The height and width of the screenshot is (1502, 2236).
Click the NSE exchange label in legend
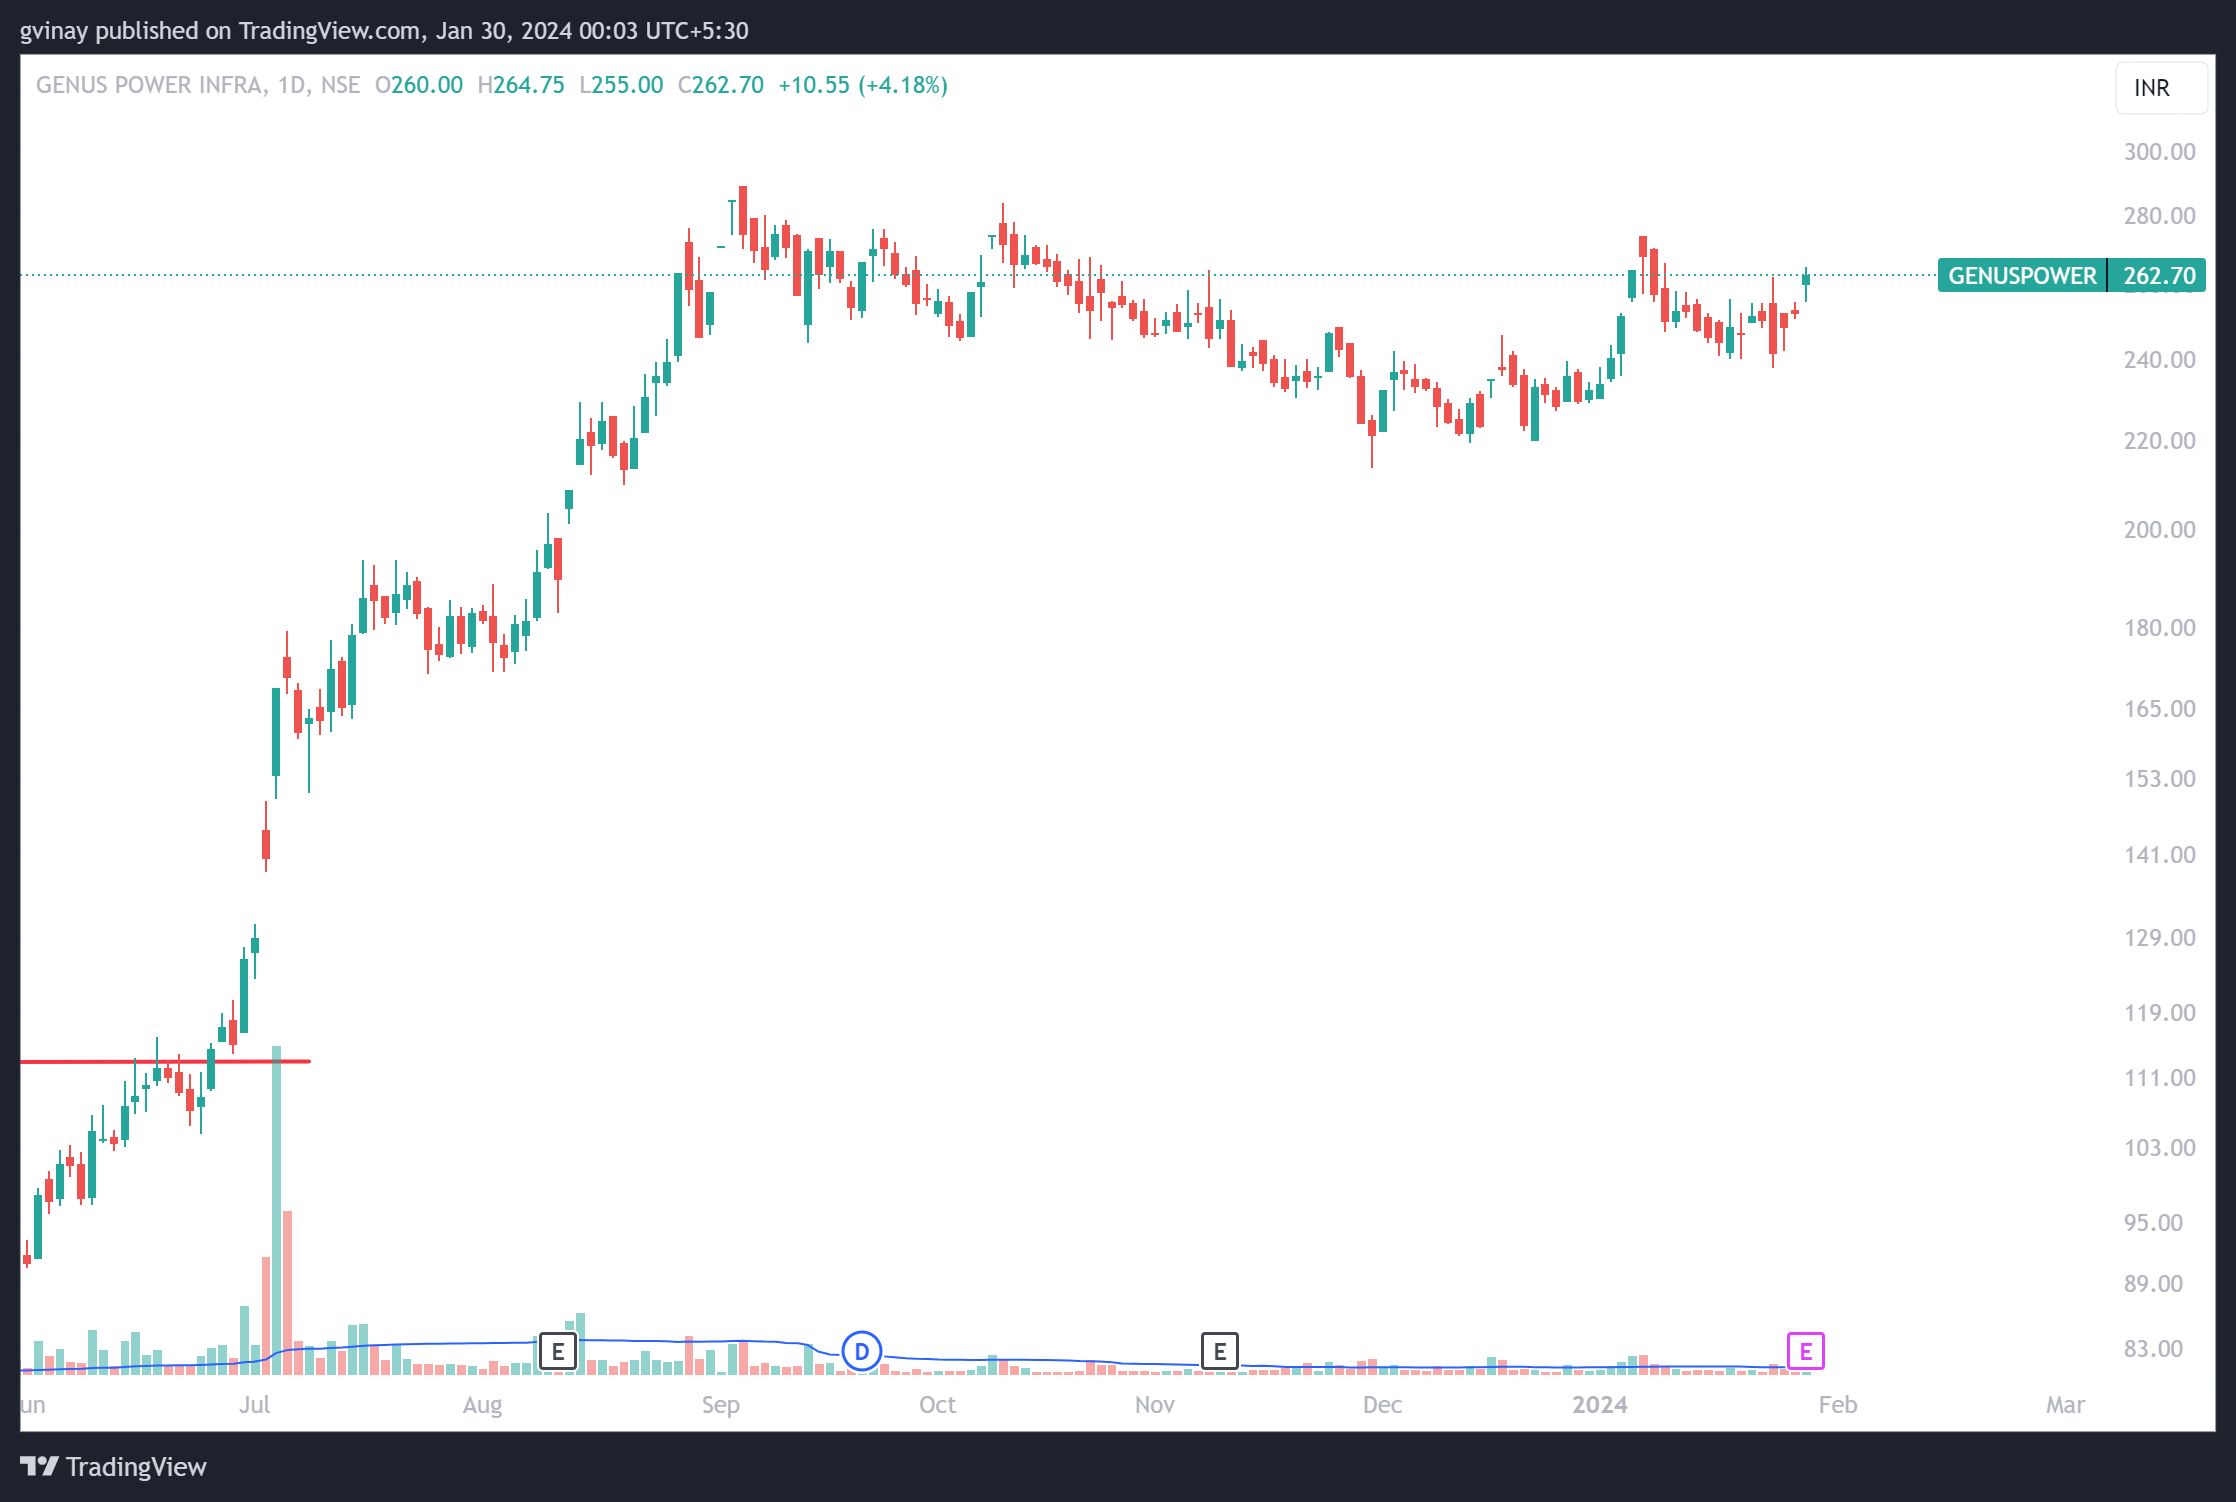340,85
